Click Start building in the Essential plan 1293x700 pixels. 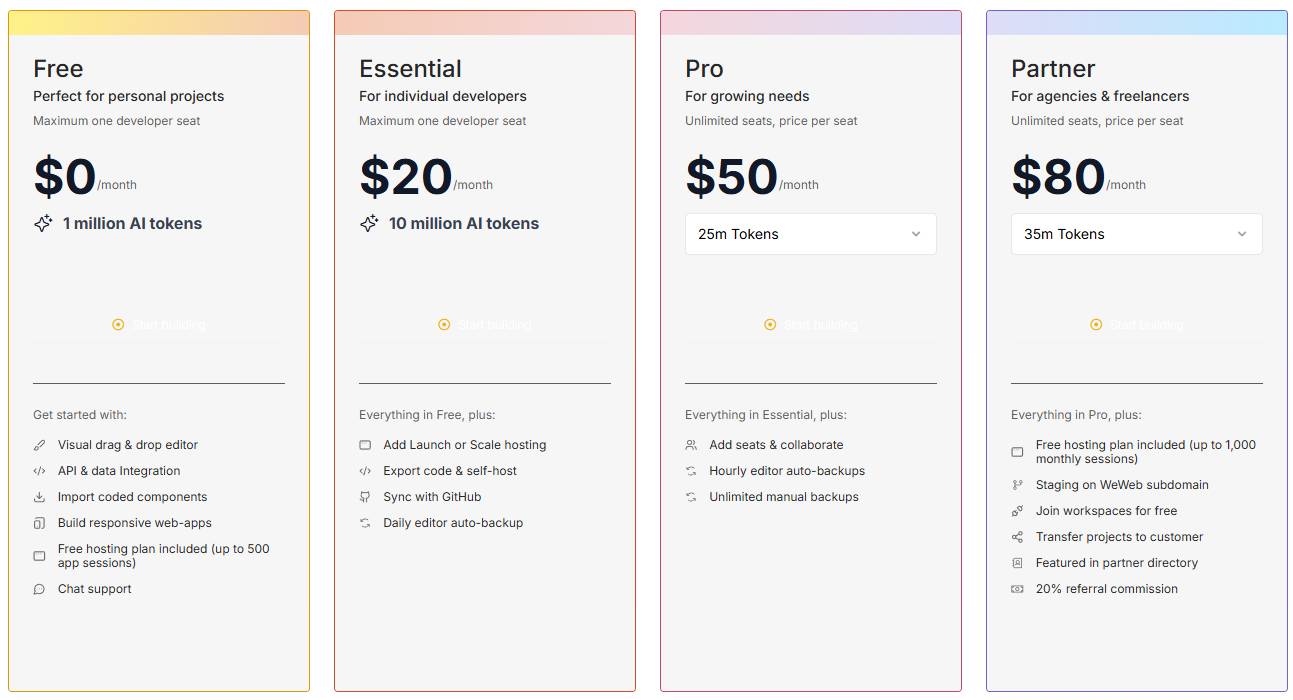[484, 324]
